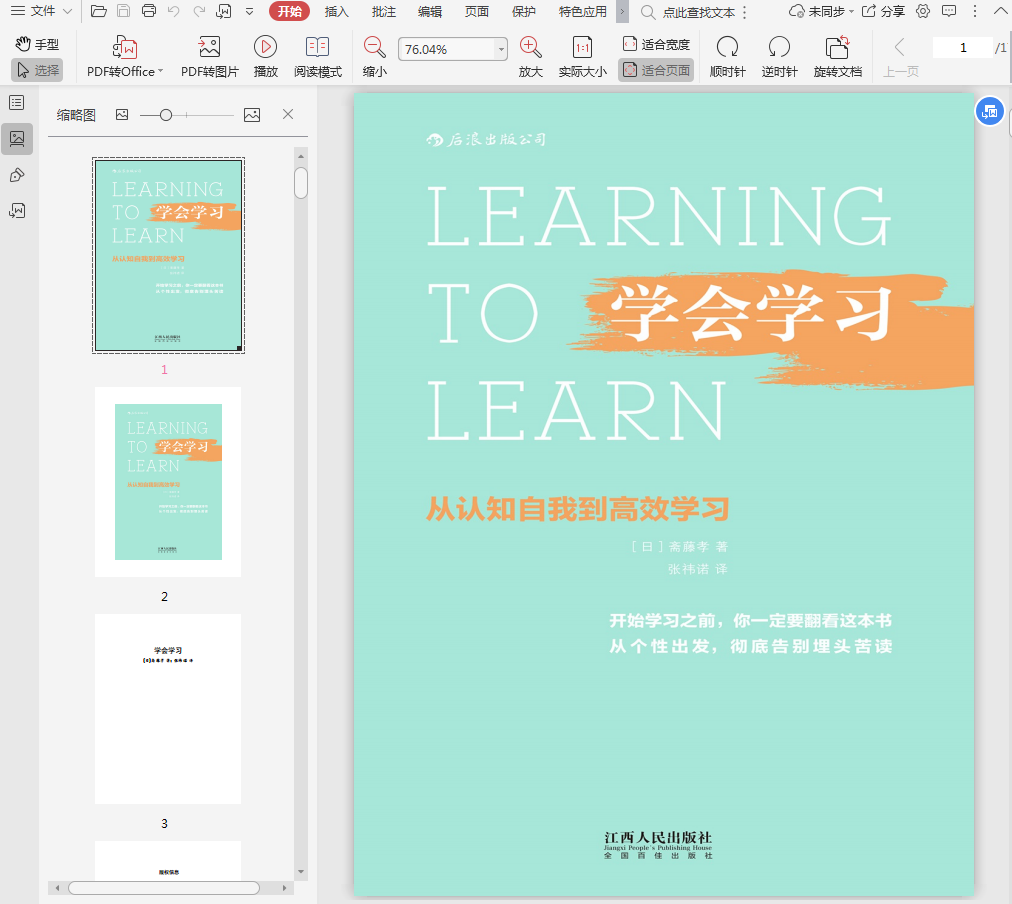Expand the 文件 menu dropdown
This screenshot has height=904, width=1012.
click(x=67, y=11)
